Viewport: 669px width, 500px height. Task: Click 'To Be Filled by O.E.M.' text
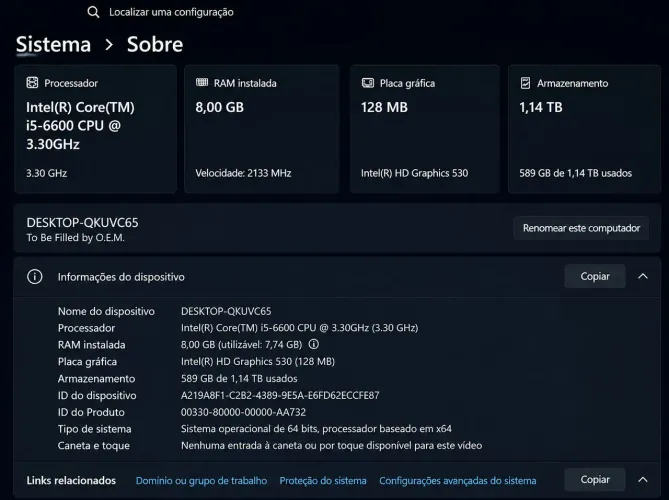pyautogui.click(x=76, y=238)
